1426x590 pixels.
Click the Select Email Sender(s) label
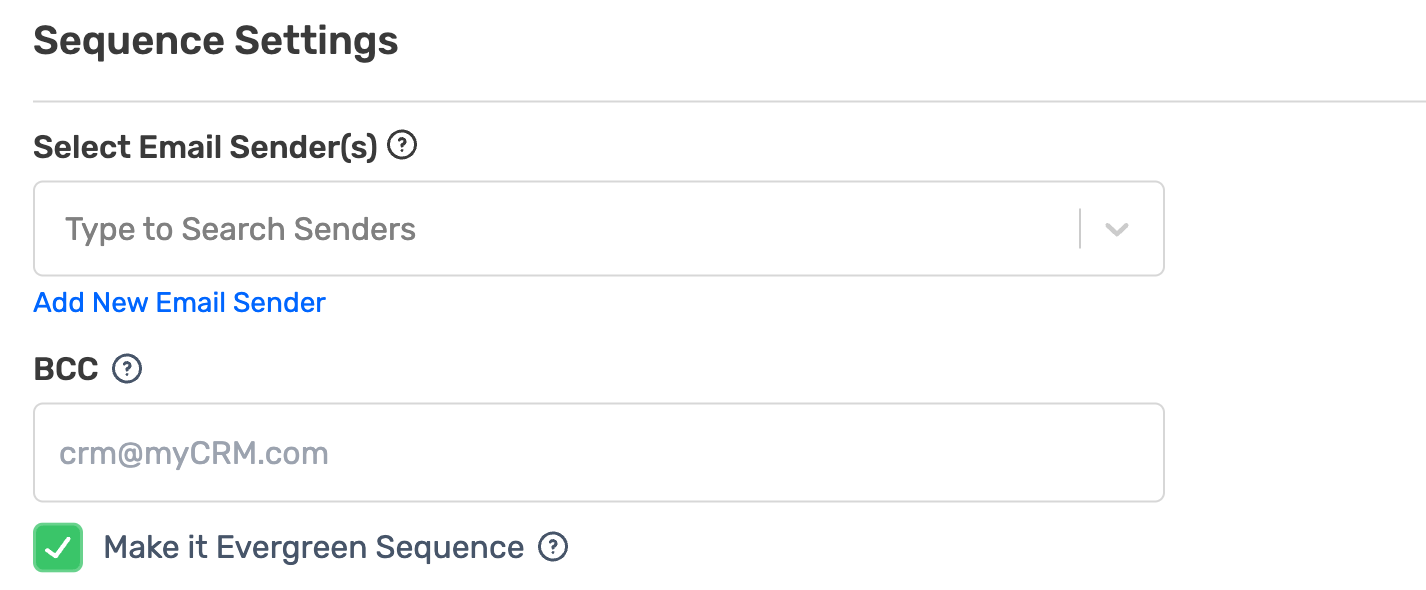205,147
